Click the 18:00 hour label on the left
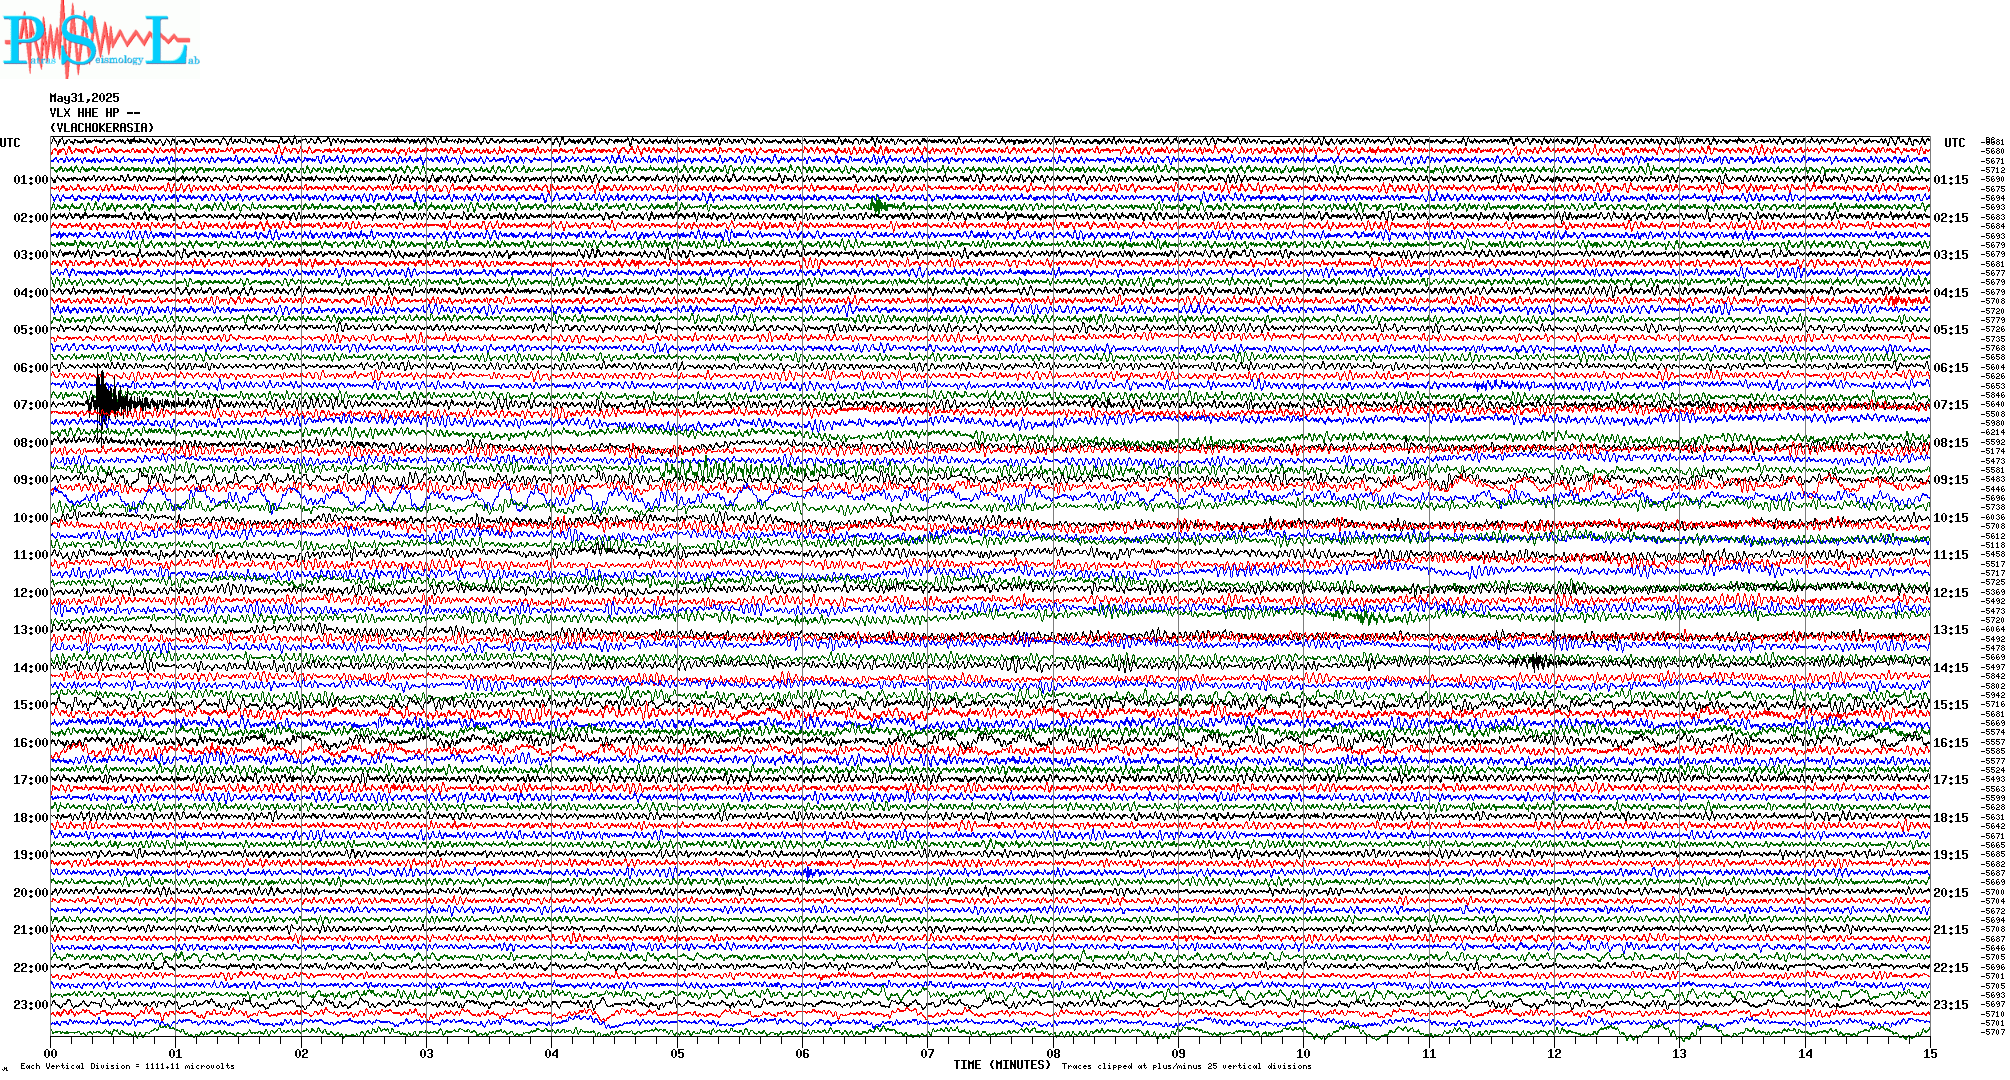This screenshot has width=2010, height=1080. (x=31, y=818)
